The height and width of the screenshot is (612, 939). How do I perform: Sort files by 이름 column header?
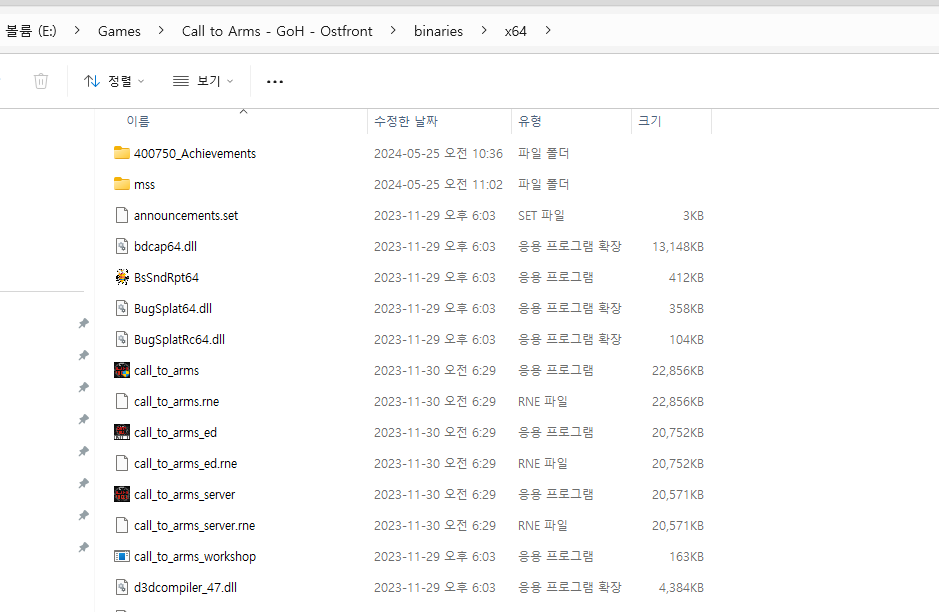[x=138, y=121]
